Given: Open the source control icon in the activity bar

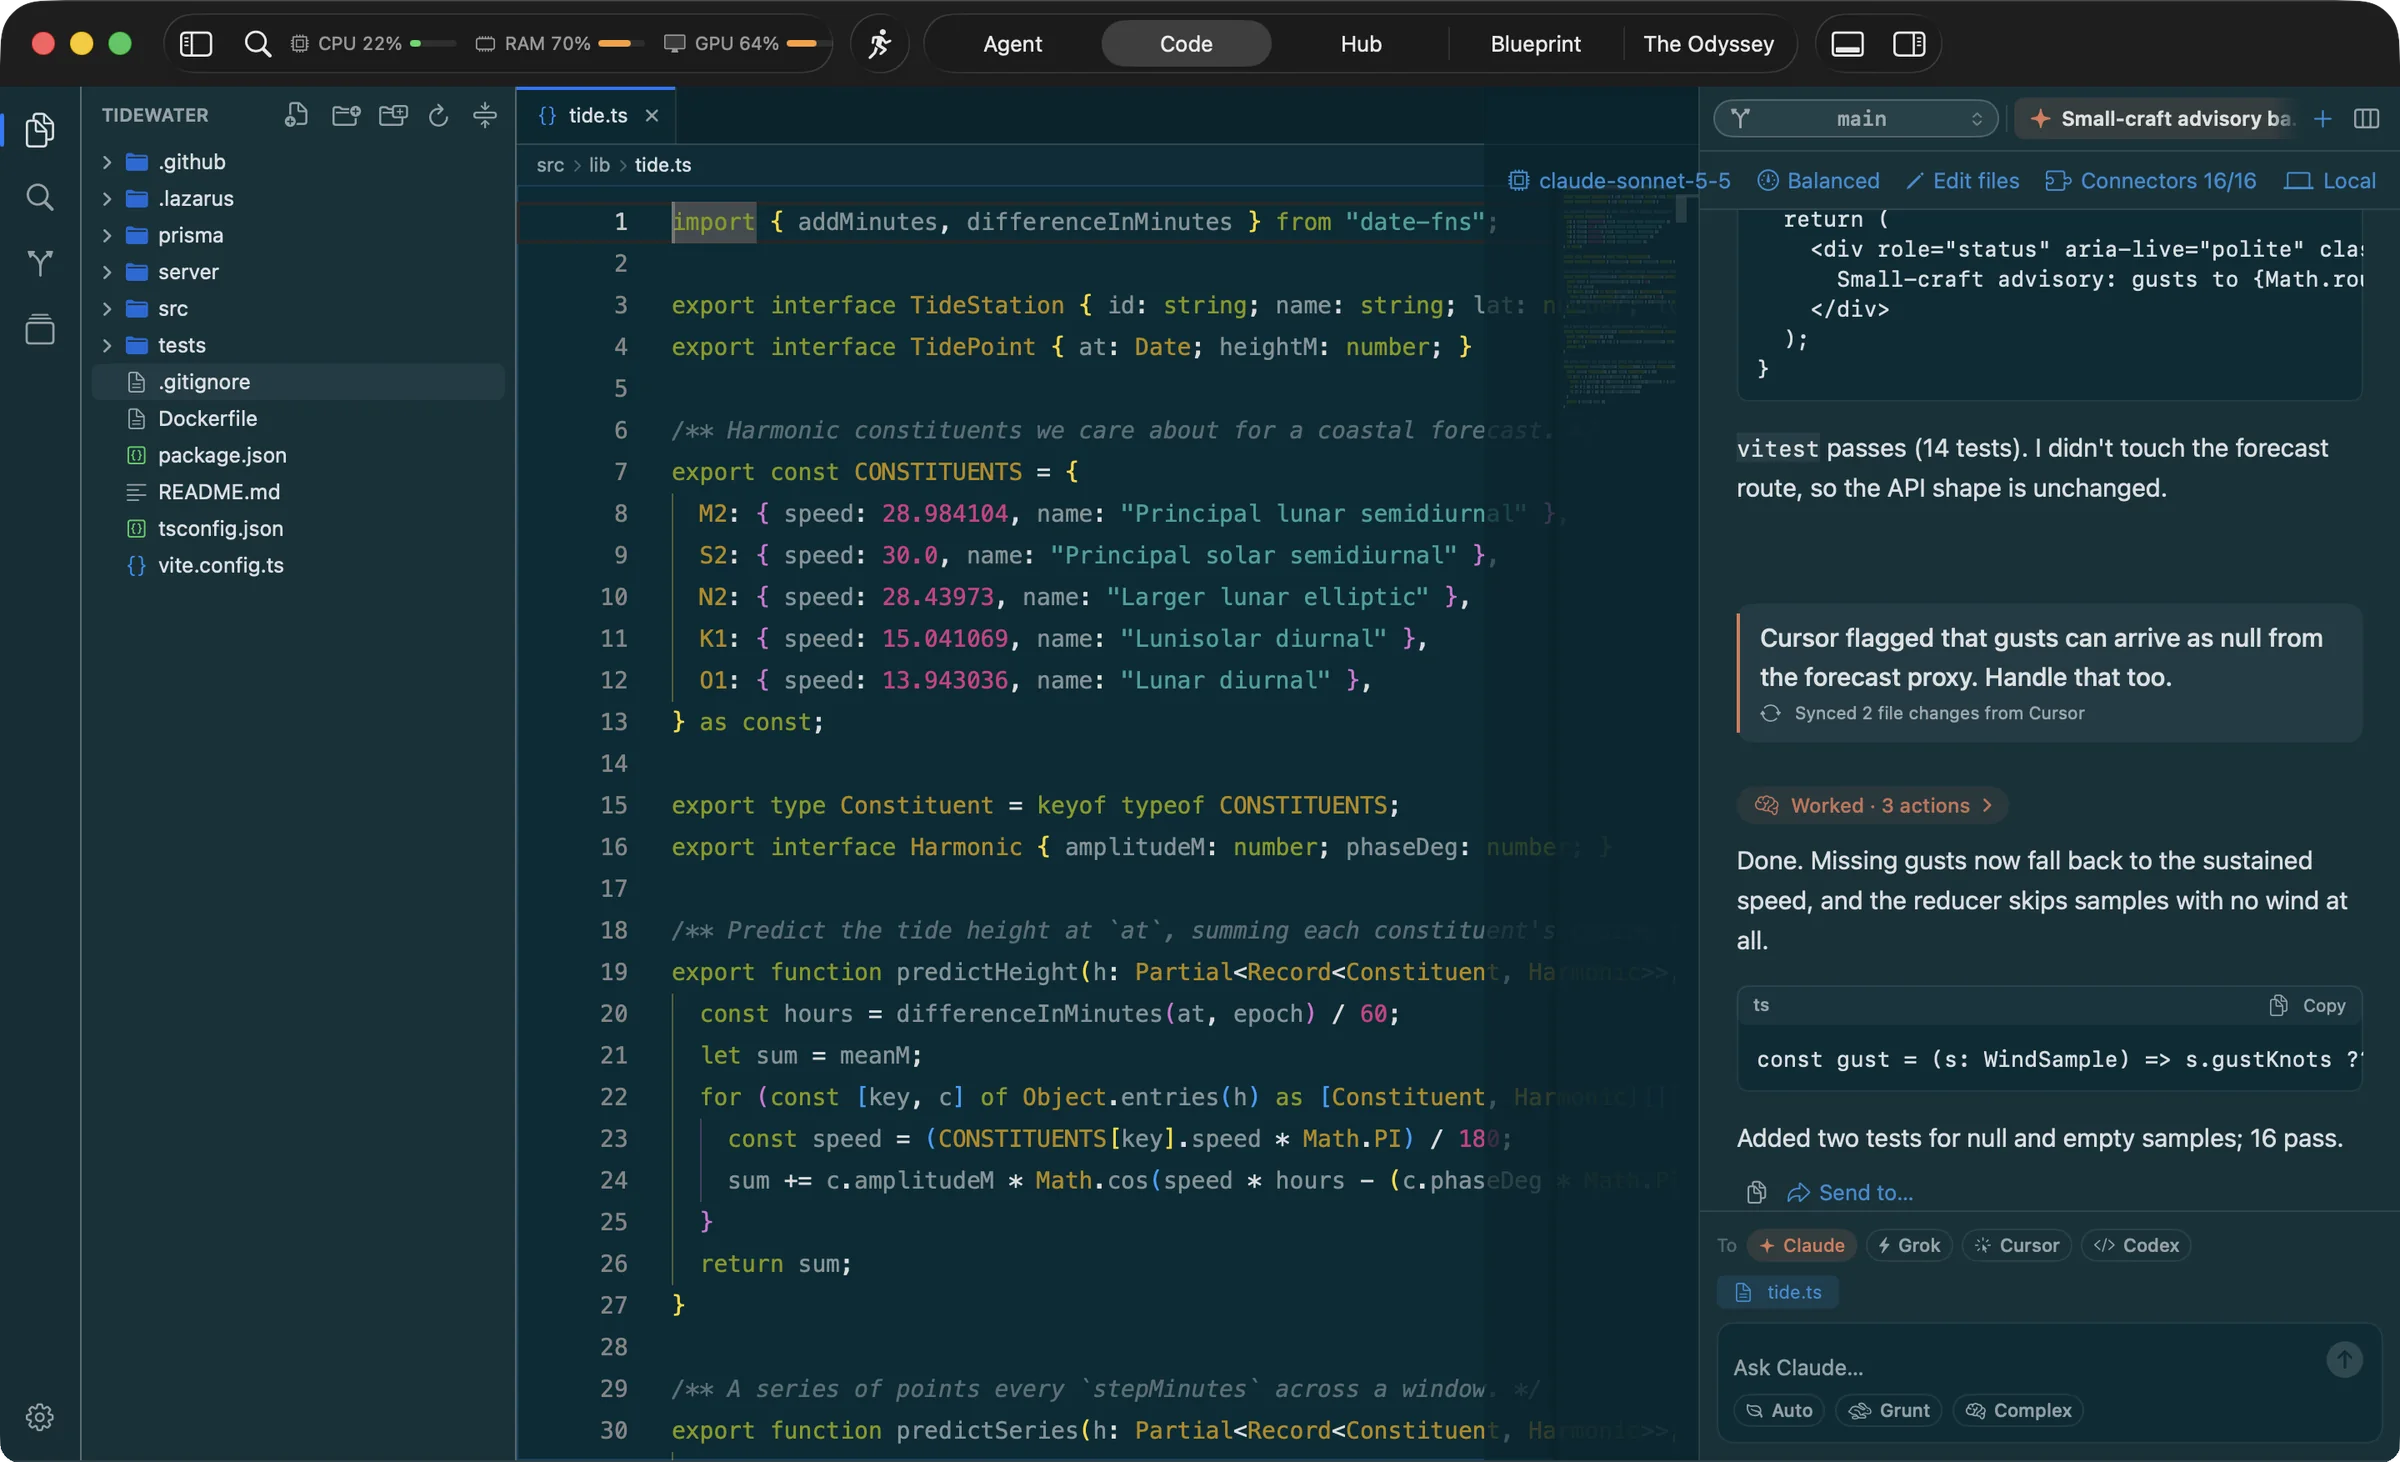Looking at the screenshot, I should (x=40, y=263).
